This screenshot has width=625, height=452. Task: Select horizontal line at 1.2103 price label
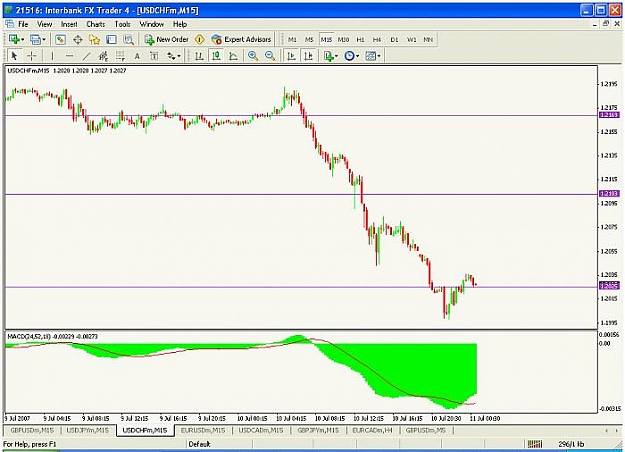coord(609,194)
